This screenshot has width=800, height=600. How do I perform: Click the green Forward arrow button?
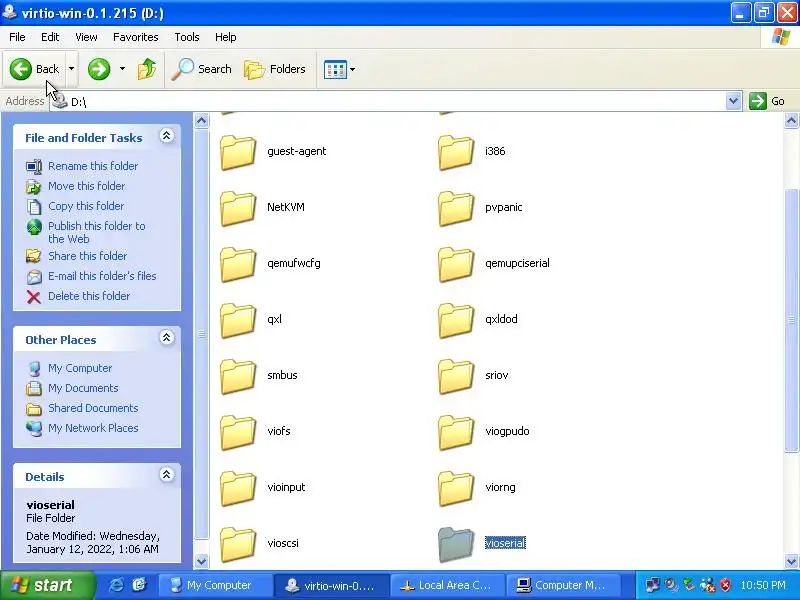(99, 69)
